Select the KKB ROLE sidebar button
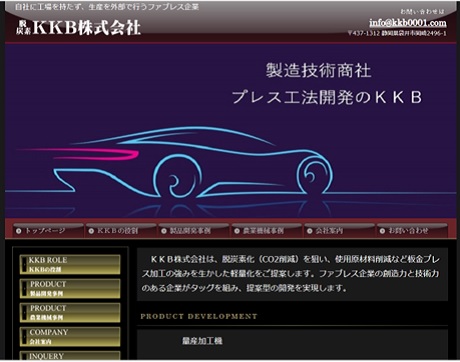Screen dimensions: 460x362 coord(70,264)
